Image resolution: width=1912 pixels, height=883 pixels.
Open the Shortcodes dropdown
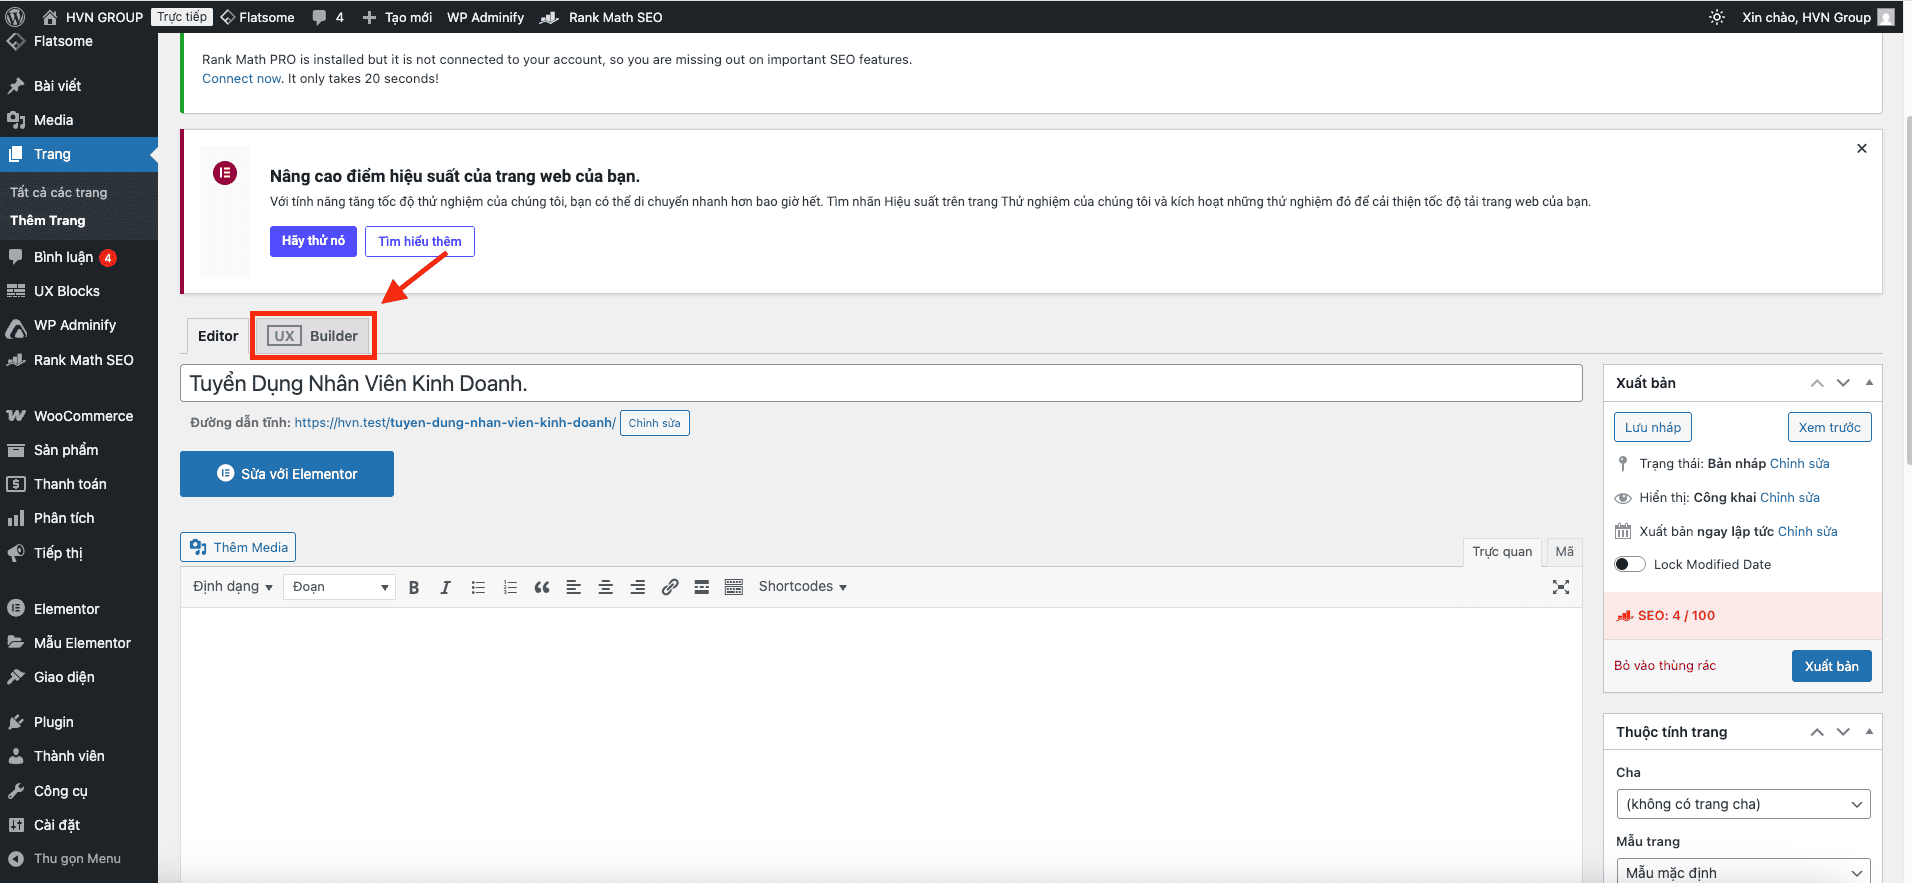(802, 587)
